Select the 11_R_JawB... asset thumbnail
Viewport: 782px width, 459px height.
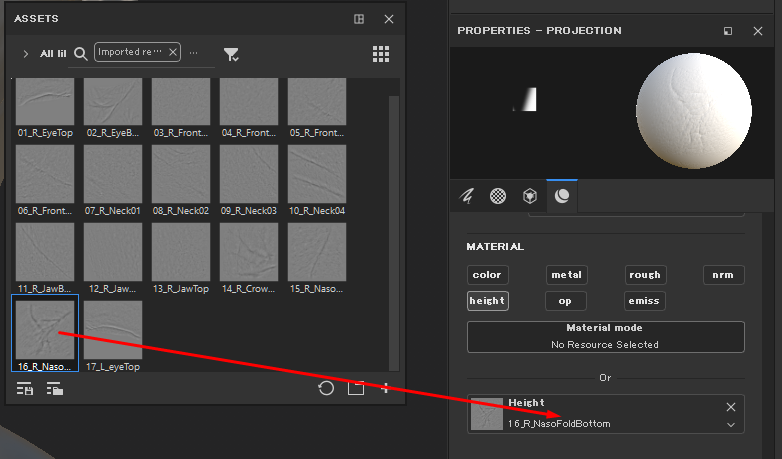pyautogui.click(x=45, y=252)
